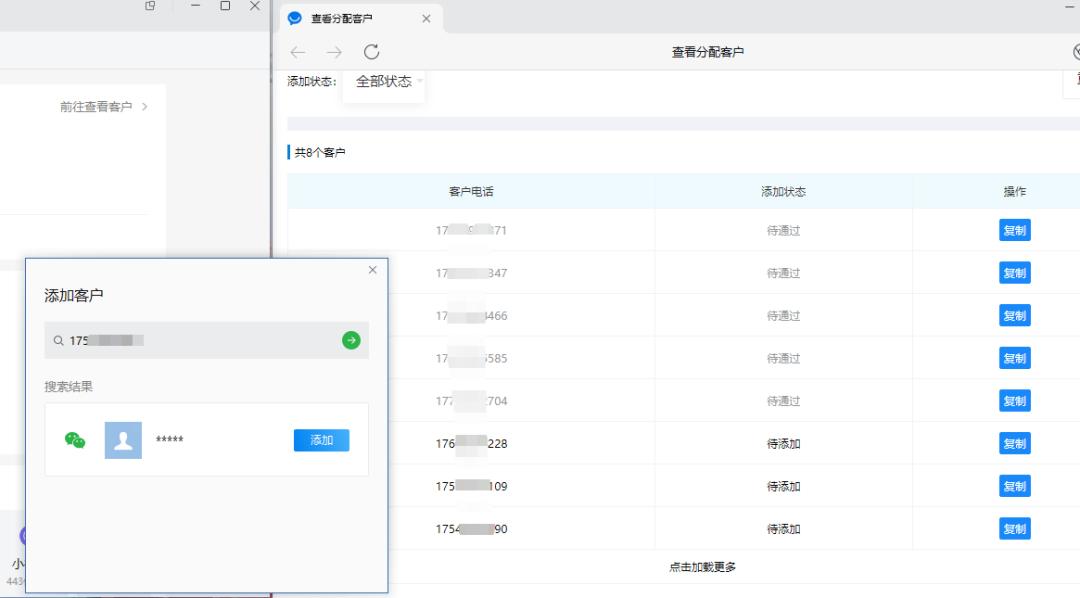The image size is (1080, 598).
Task: Open the 全部状态 status dropdown
Action: pos(384,83)
